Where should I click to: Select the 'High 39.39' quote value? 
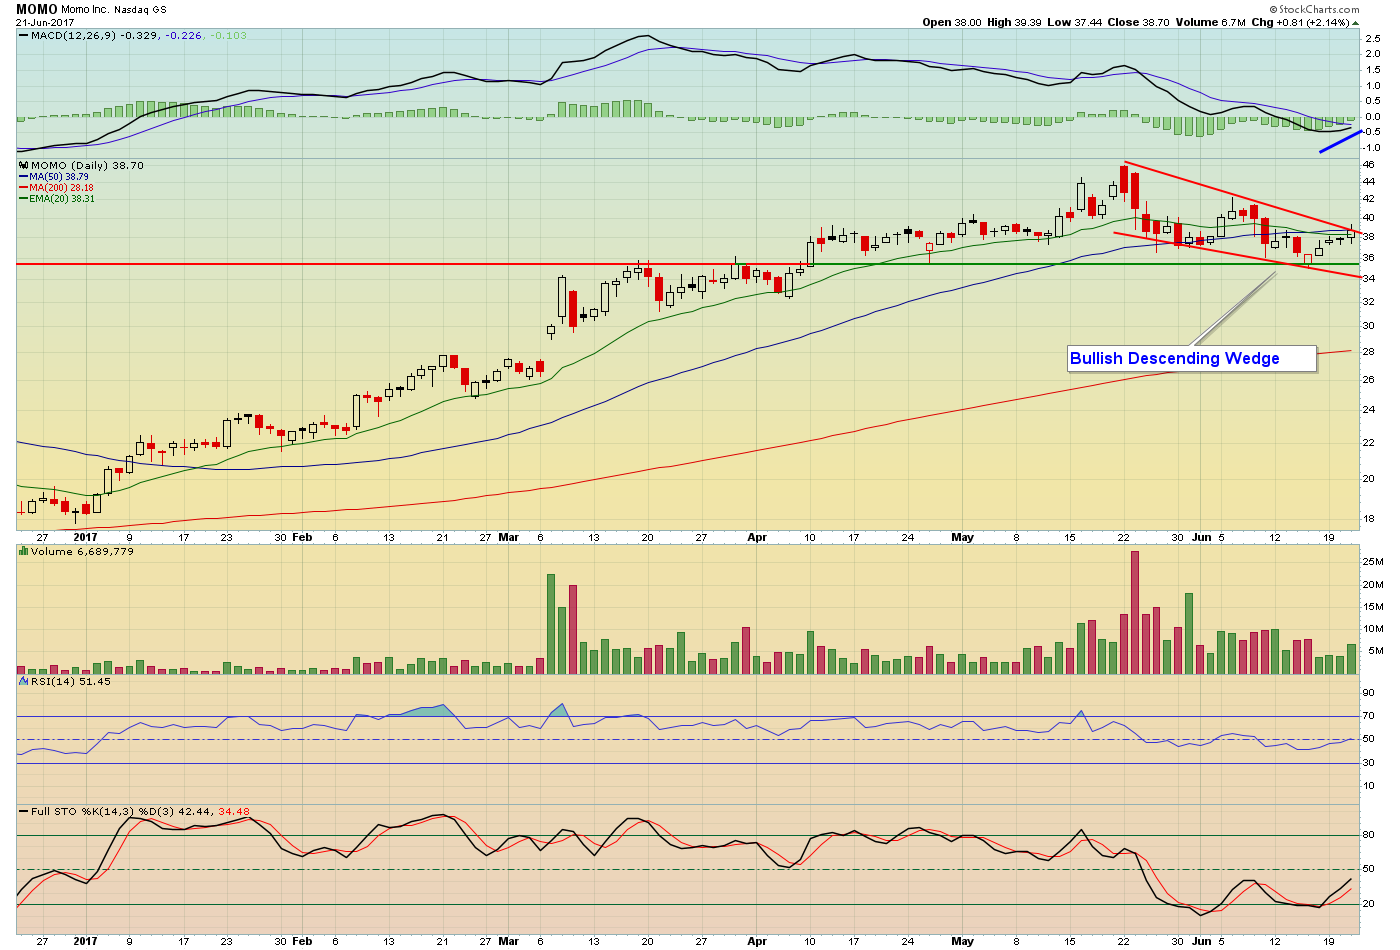point(1015,22)
